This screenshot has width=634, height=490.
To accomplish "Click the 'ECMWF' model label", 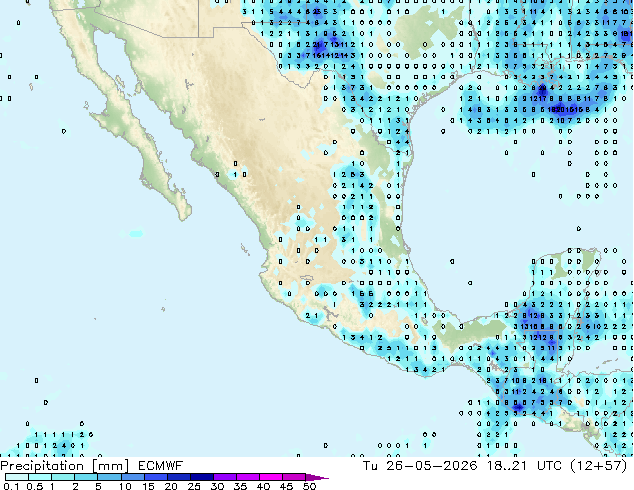I will click(161, 466).
